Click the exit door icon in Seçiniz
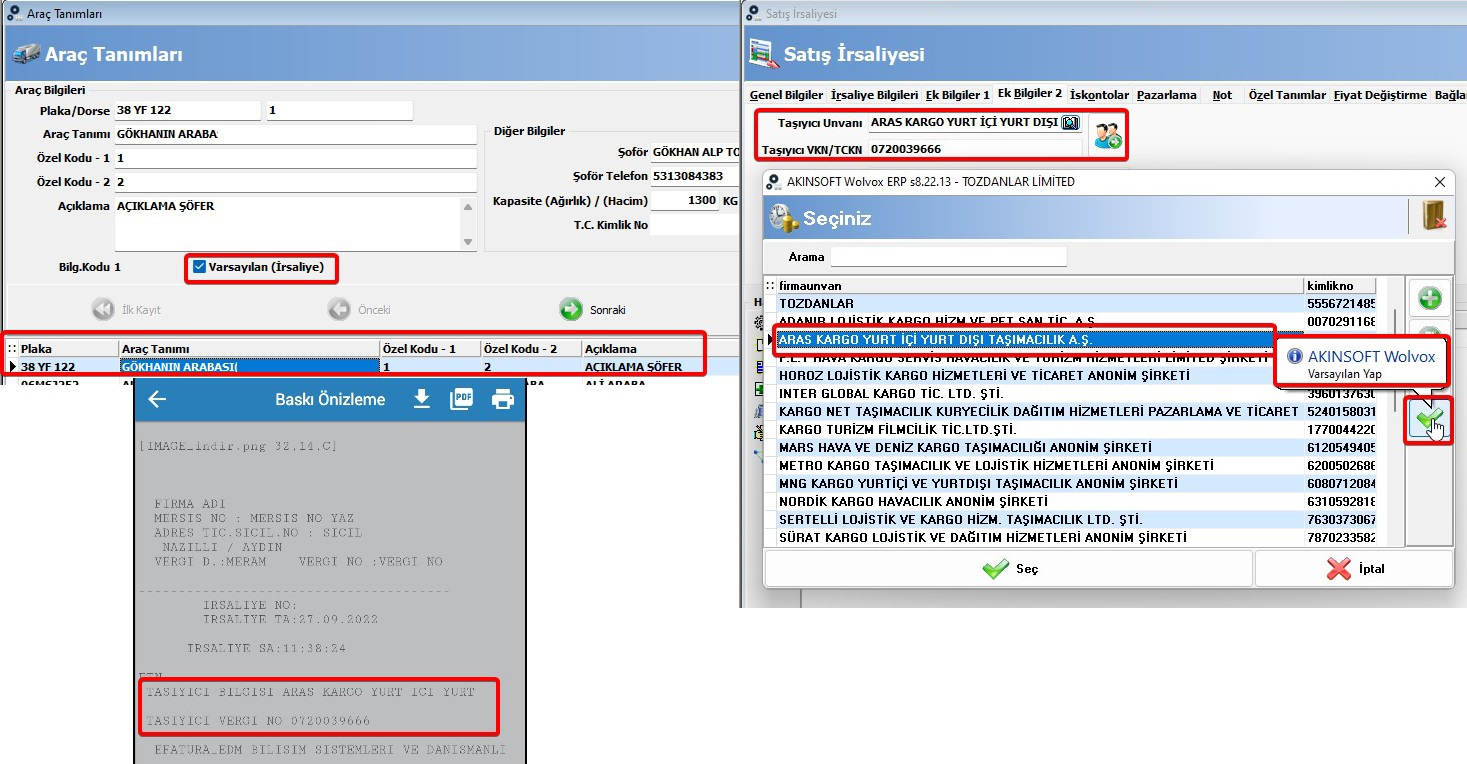This screenshot has width=1467, height=764. (1434, 216)
